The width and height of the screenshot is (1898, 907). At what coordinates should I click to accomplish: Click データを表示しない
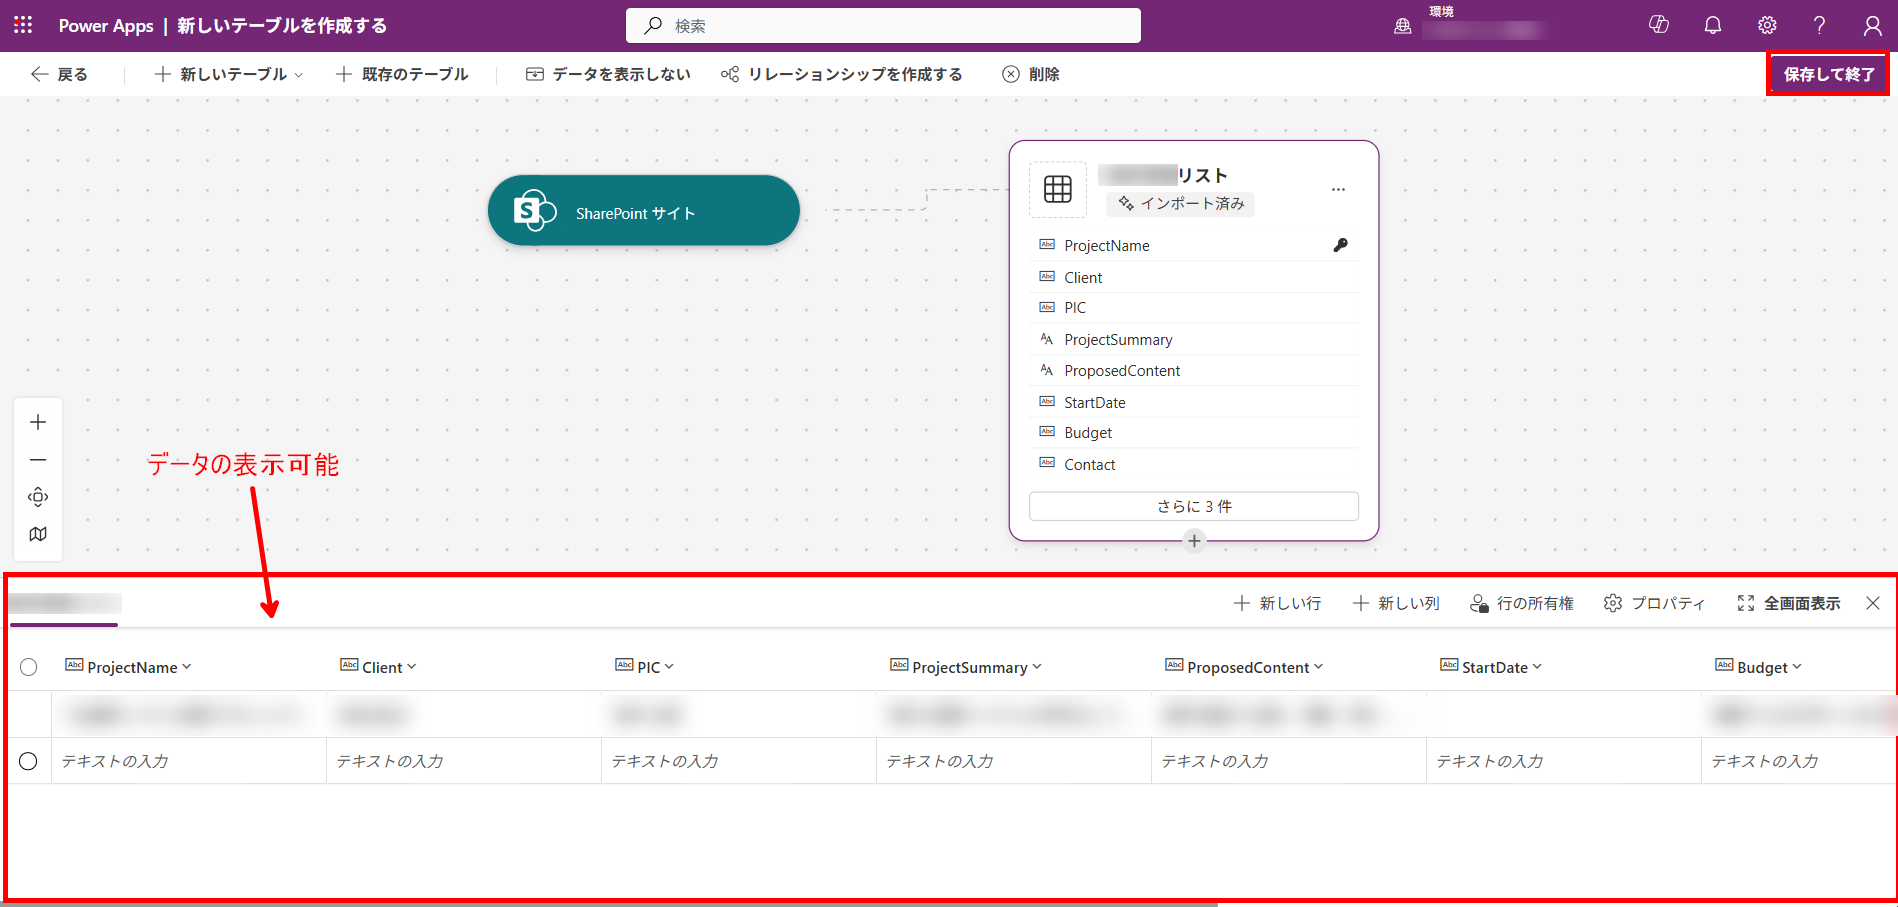(x=608, y=74)
